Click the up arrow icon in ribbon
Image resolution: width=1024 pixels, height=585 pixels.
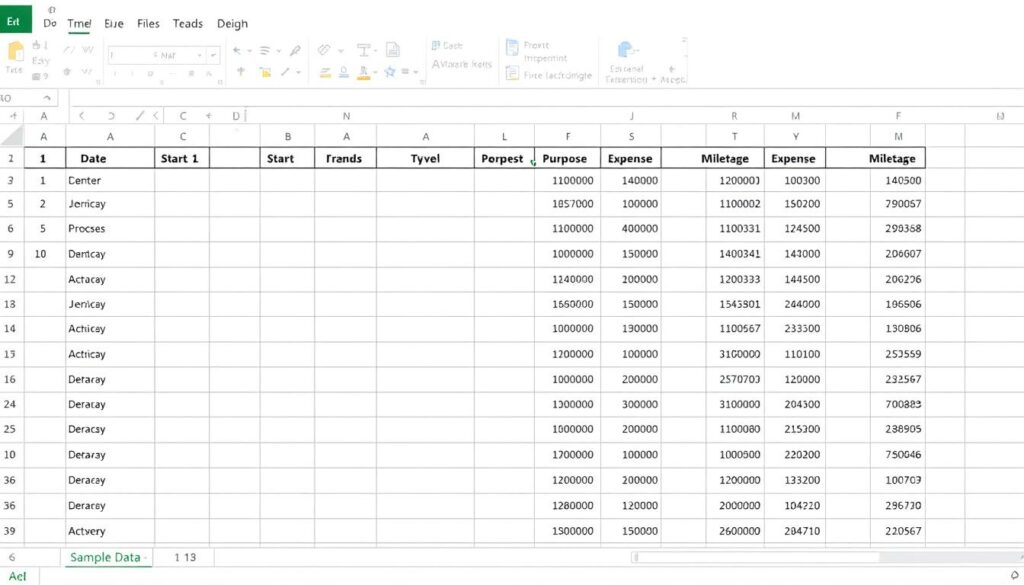tap(241, 71)
